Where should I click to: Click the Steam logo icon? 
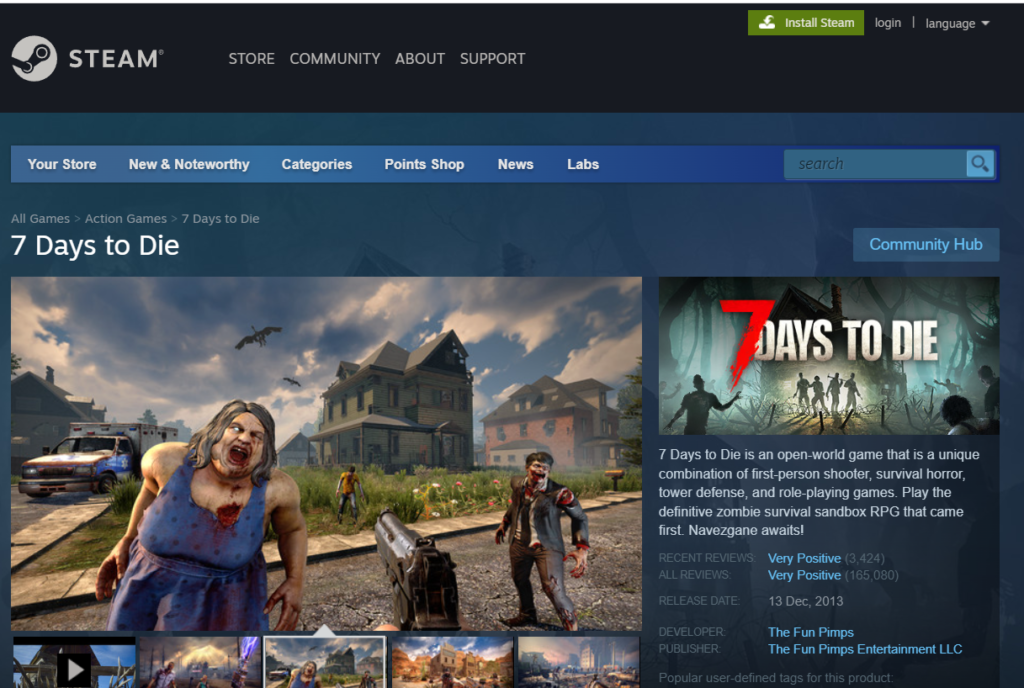tap(34, 58)
